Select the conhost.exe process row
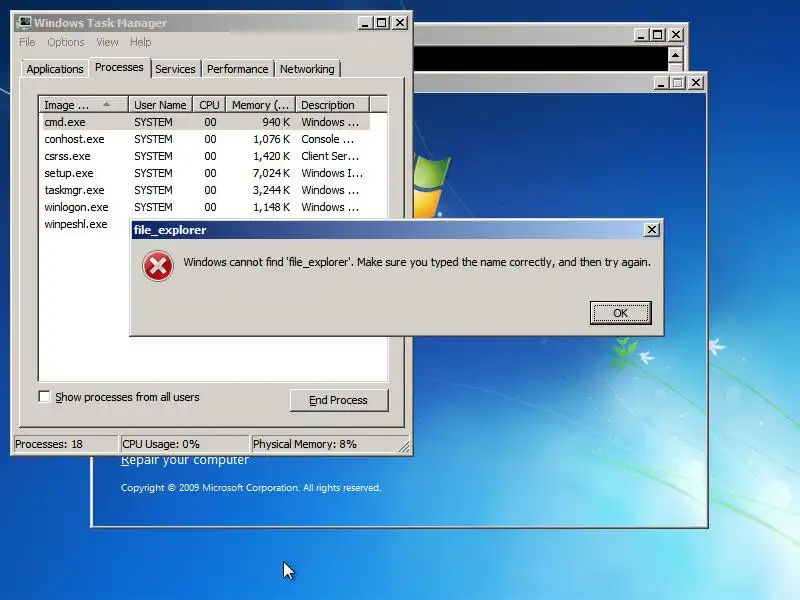The height and width of the screenshot is (600, 800). click(x=206, y=139)
